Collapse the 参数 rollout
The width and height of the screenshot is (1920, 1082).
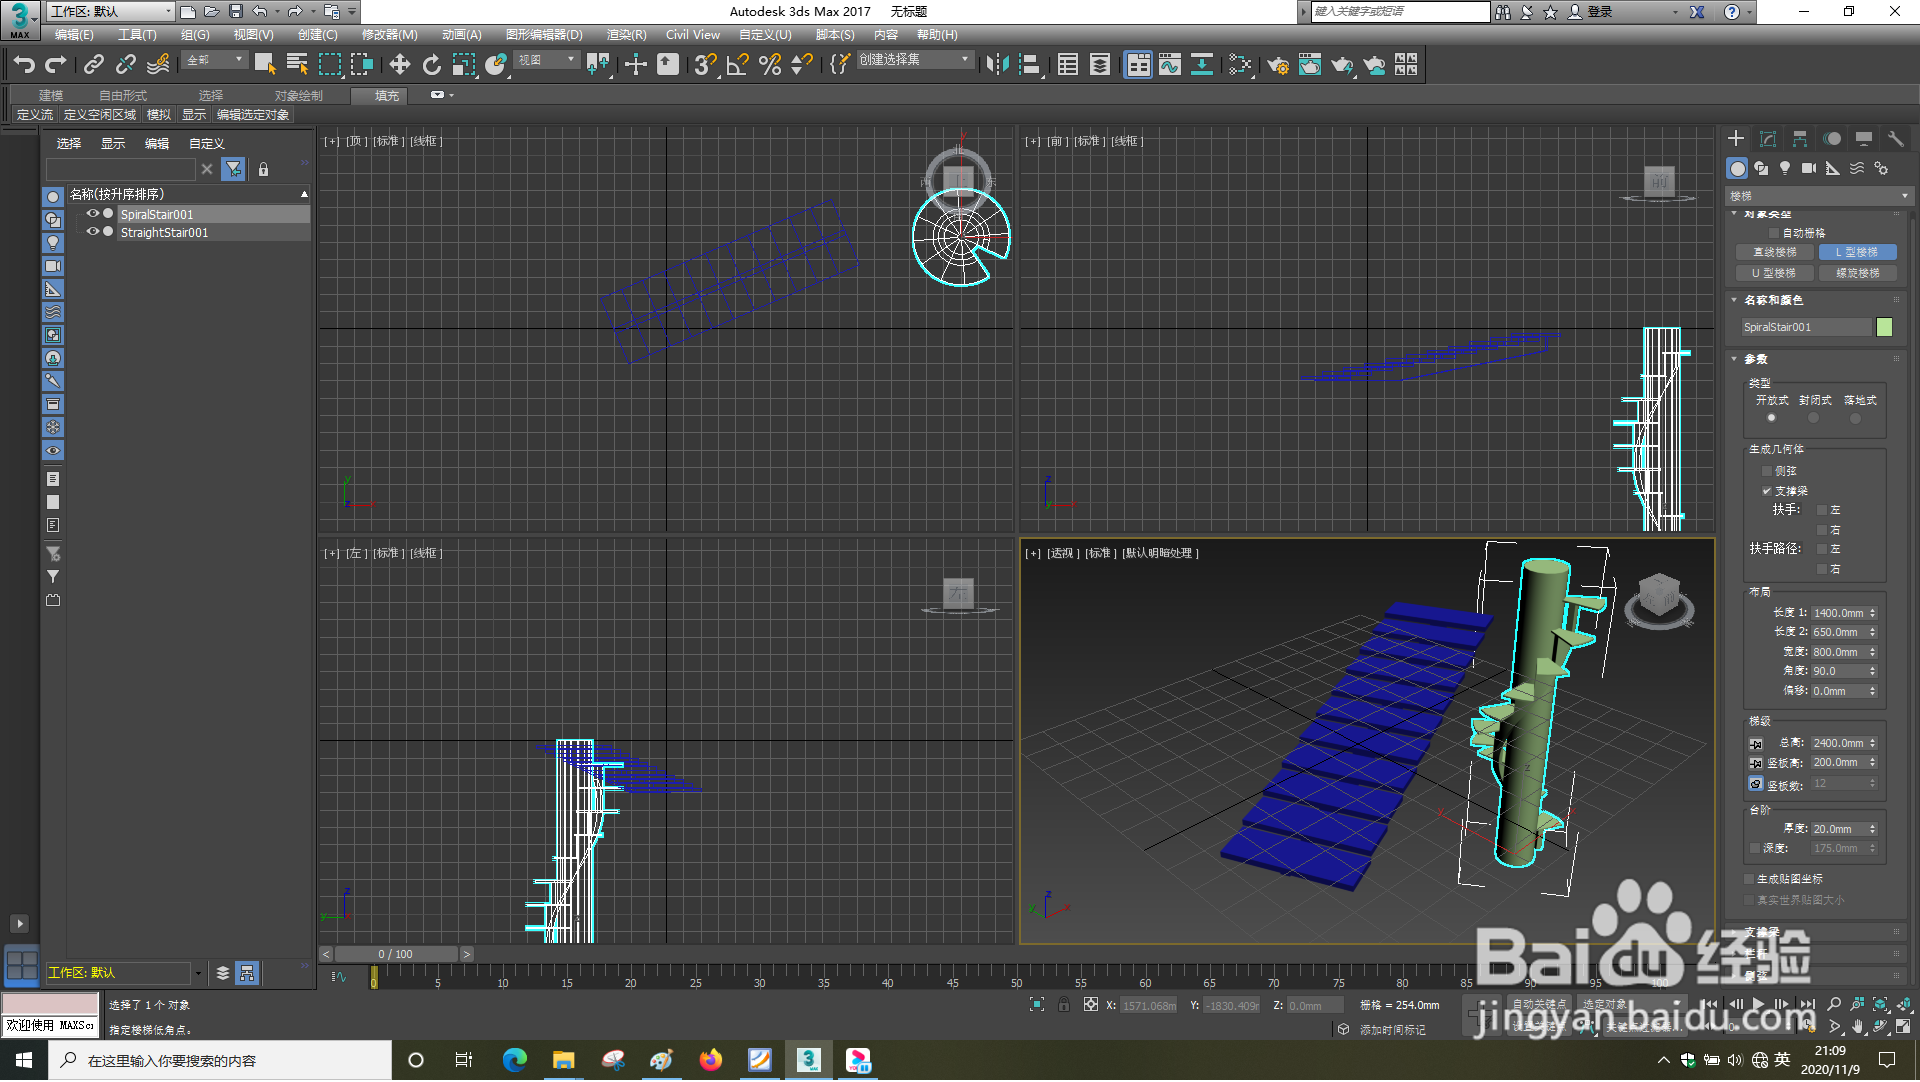pyautogui.click(x=1754, y=359)
